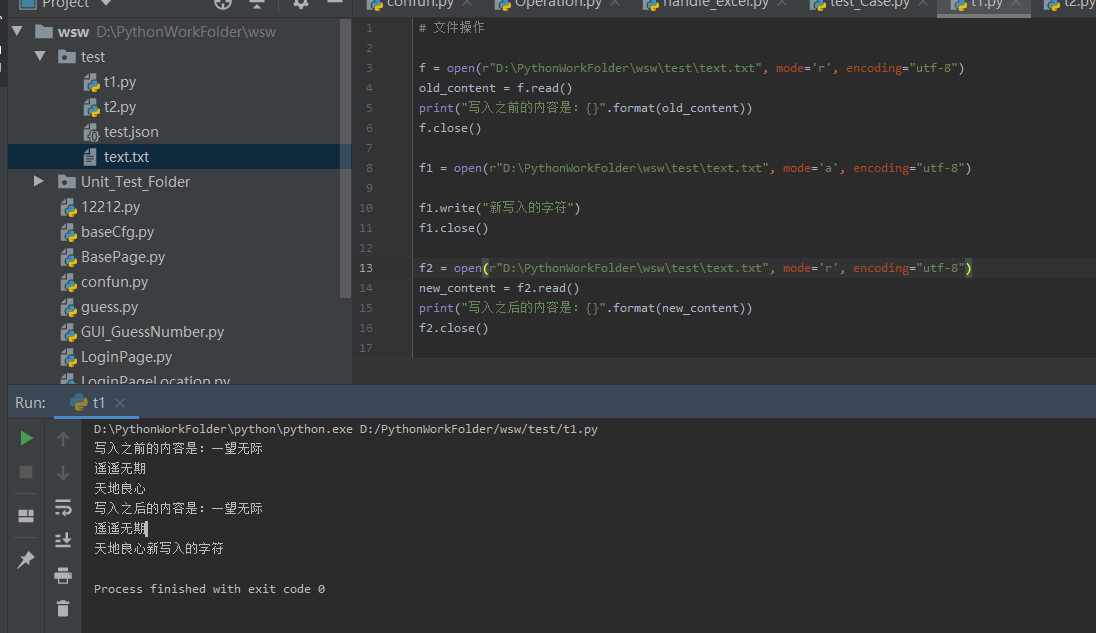Image resolution: width=1096 pixels, height=633 pixels.
Task: Open t1.py in the project tree
Action: tap(120, 82)
